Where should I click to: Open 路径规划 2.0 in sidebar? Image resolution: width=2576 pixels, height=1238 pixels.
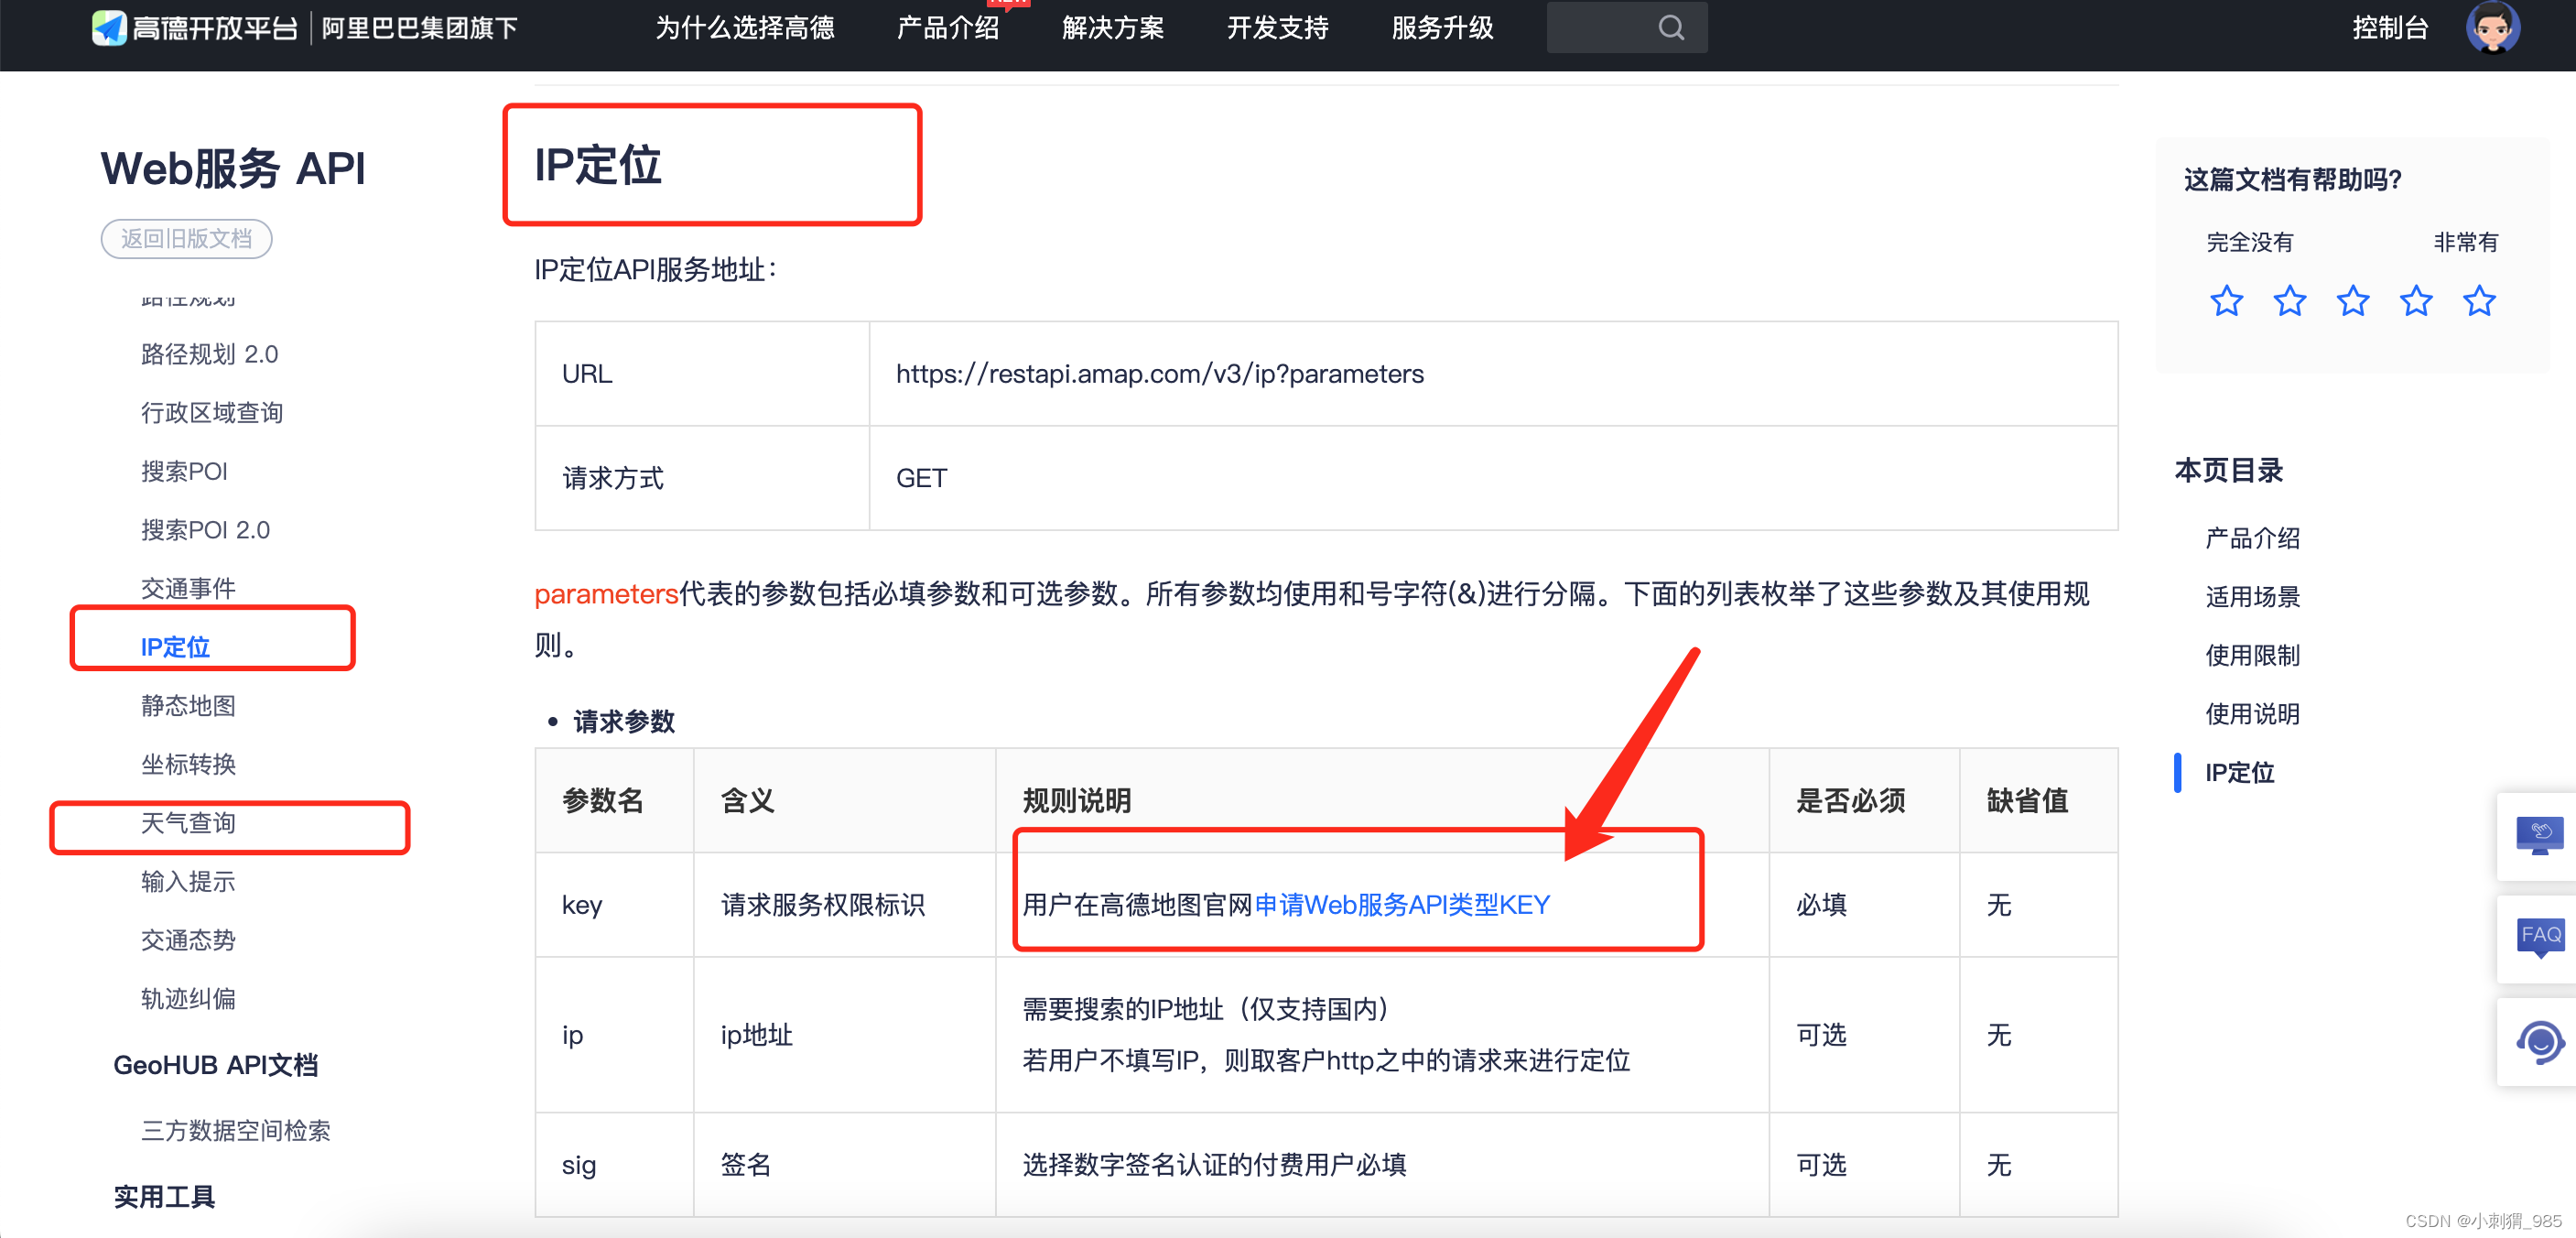point(209,354)
